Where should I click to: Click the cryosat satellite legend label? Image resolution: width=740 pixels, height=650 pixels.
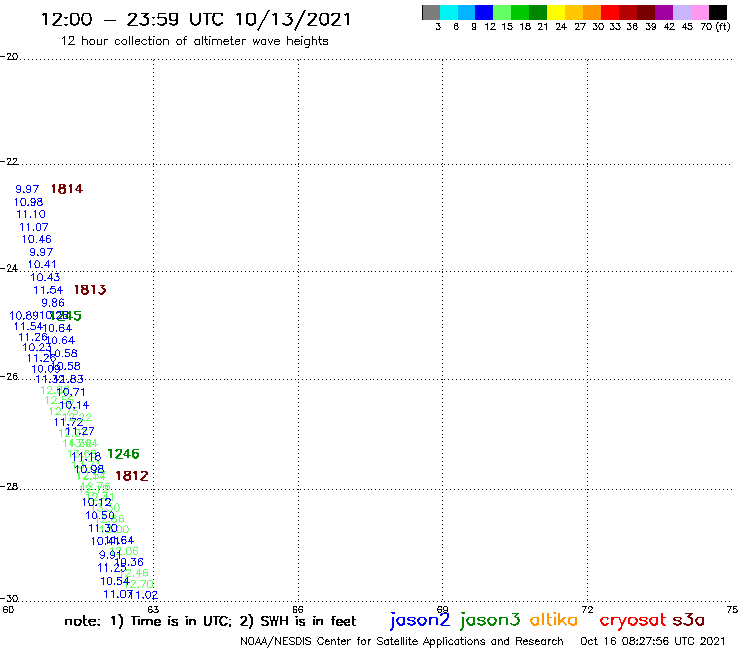click(x=633, y=621)
